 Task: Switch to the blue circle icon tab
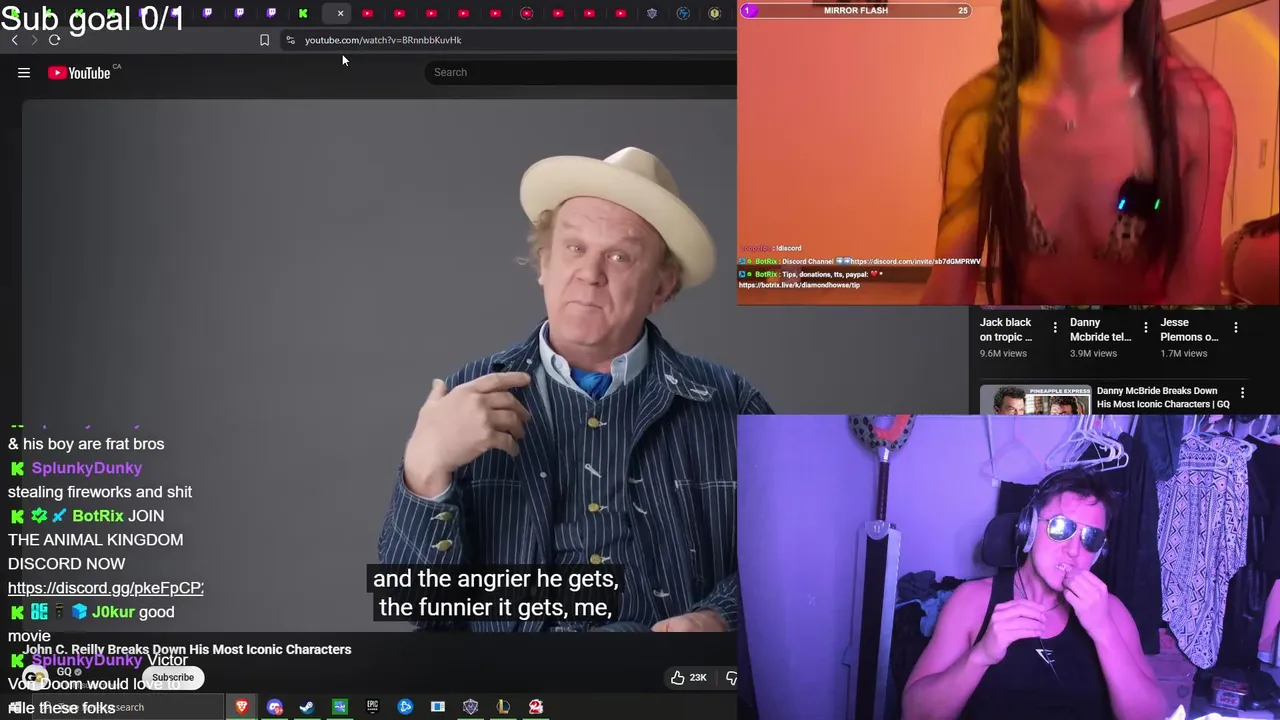(x=683, y=13)
